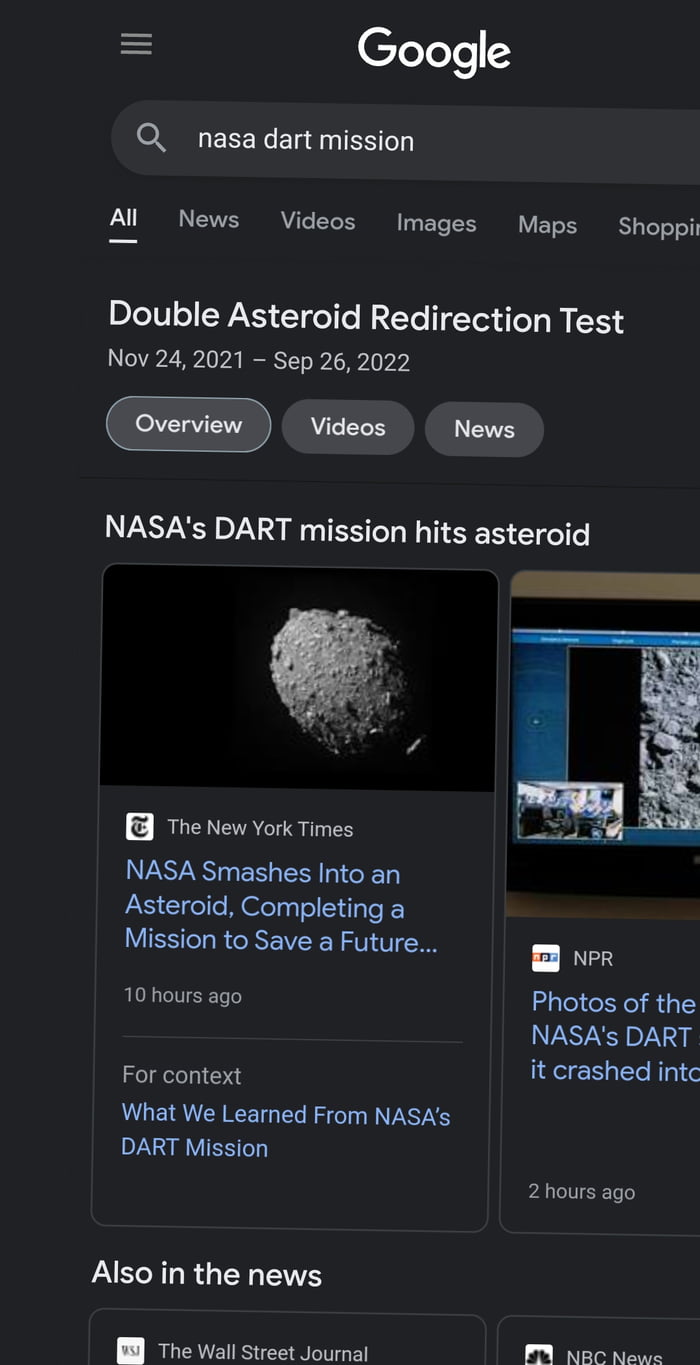Click 'The New York Times' source name
Viewport: 700px width, 1365px height.
(260, 828)
